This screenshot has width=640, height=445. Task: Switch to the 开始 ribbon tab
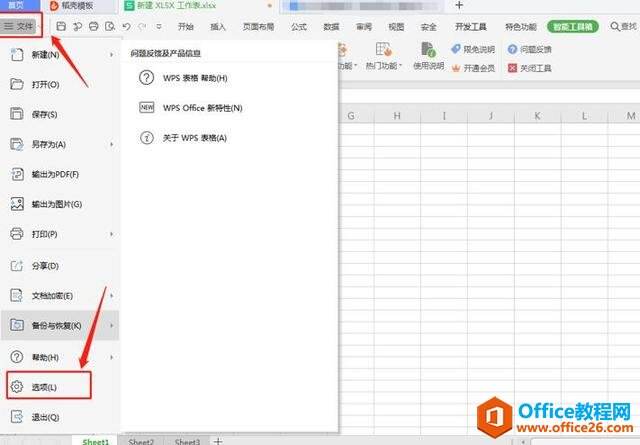click(x=186, y=27)
